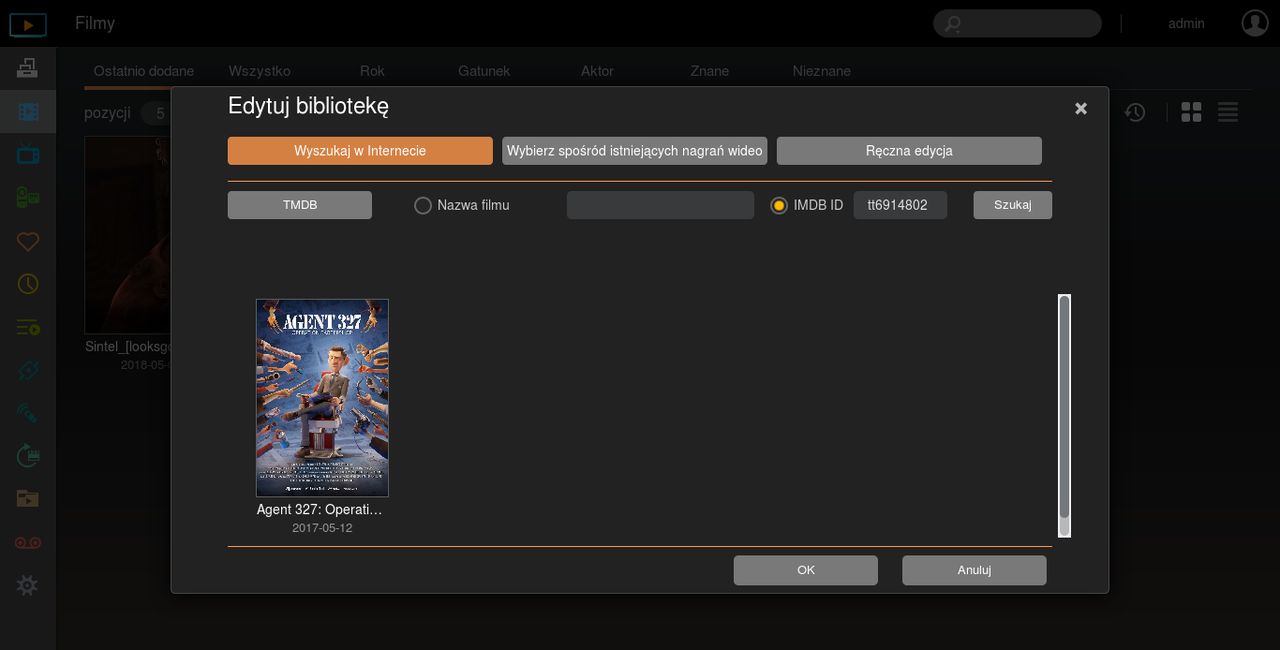Click the 2017-05-12 release date

(x=322, y=528)
